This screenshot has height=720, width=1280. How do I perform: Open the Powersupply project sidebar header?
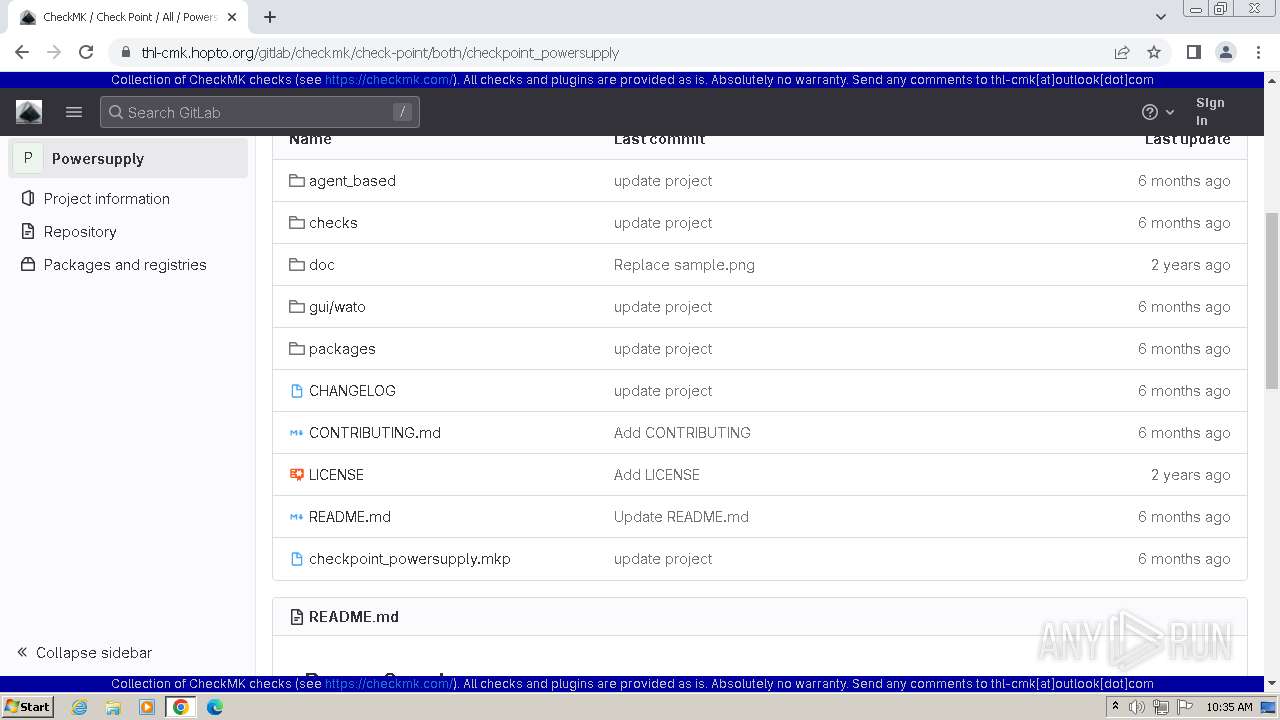(128, 158)
